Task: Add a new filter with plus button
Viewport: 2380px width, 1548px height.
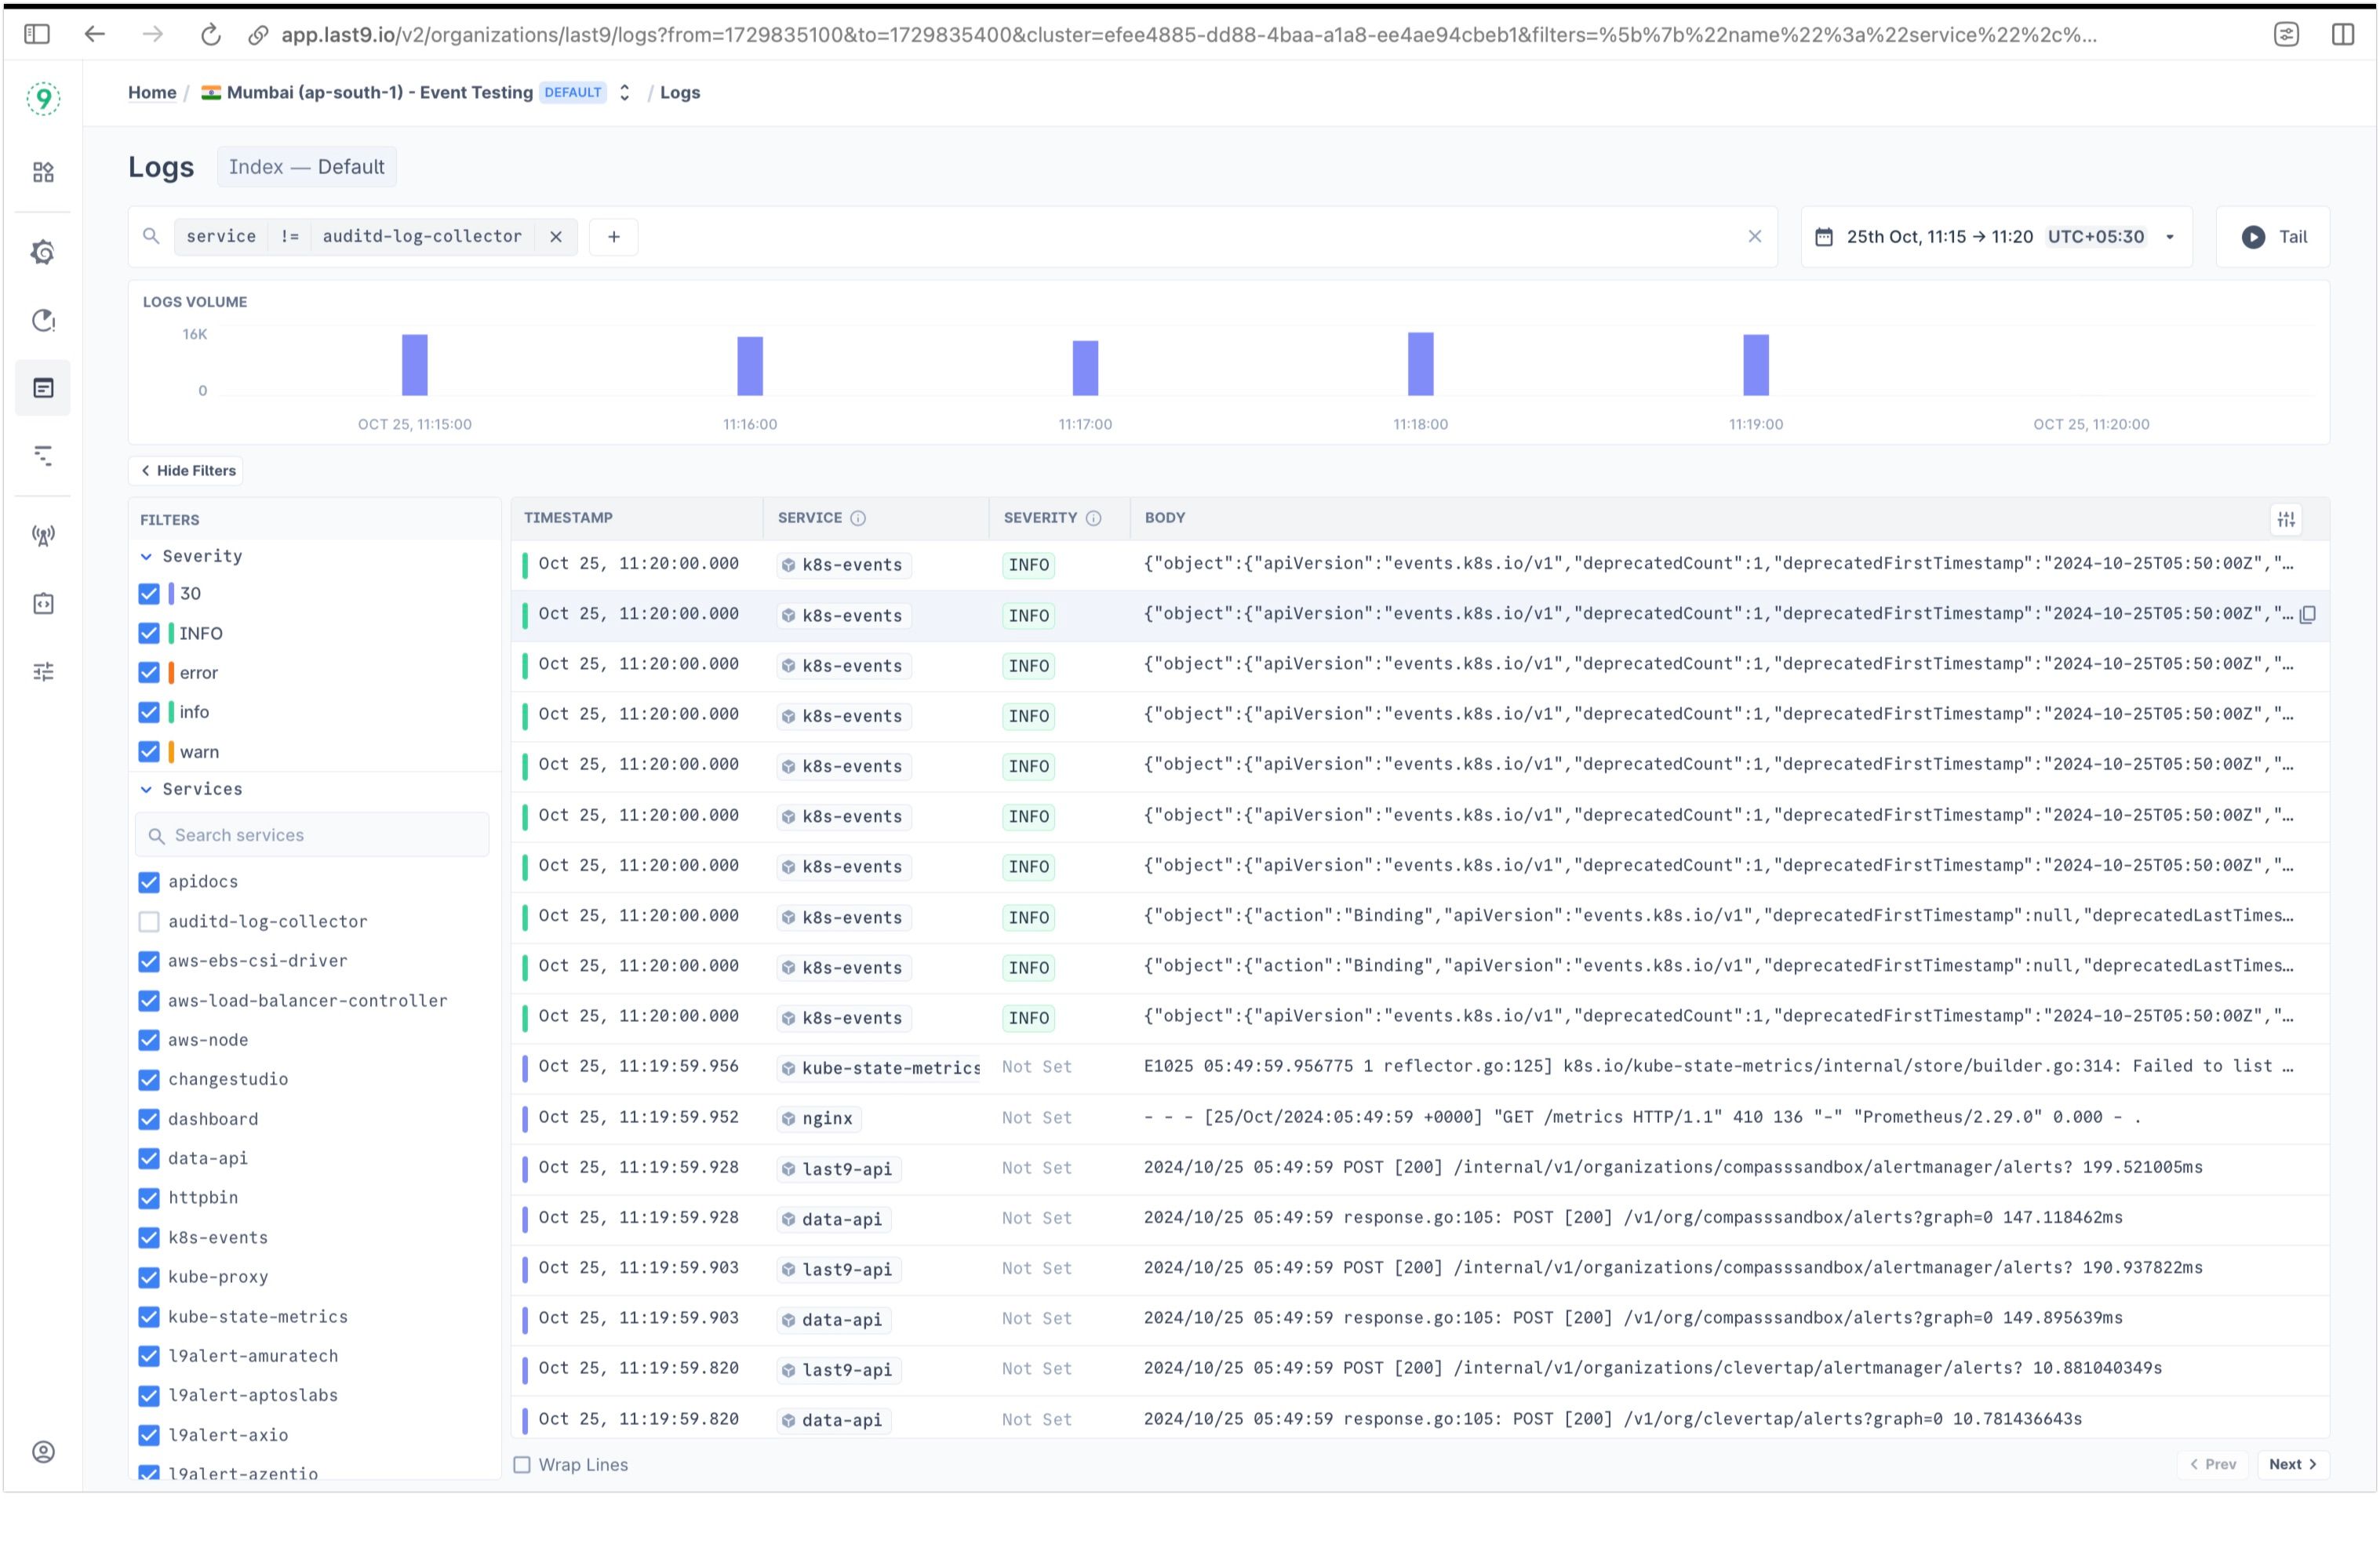Action: click(614, 237)
